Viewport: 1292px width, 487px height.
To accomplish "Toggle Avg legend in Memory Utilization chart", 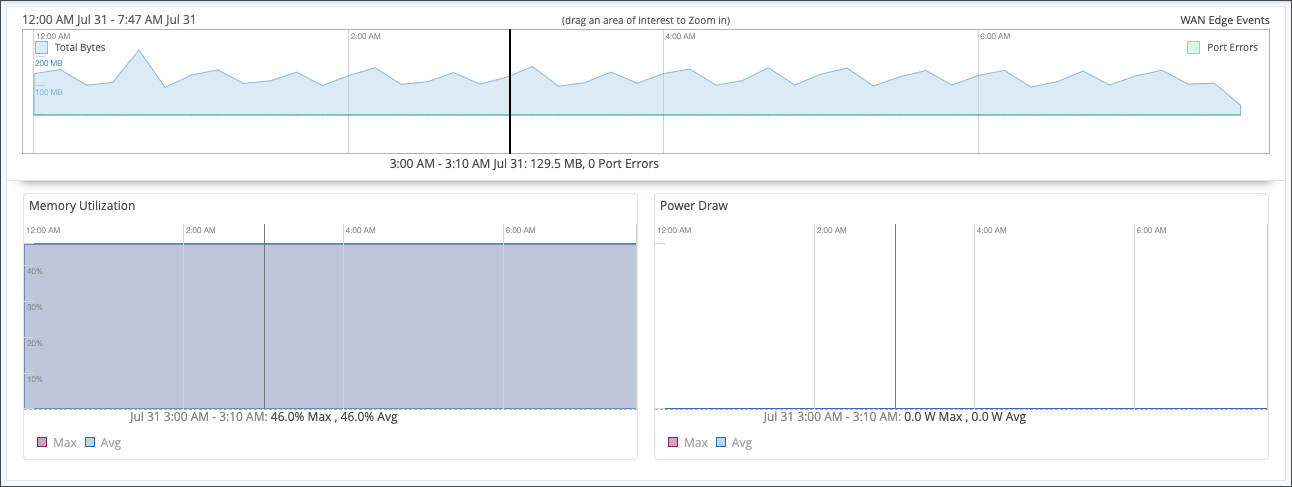I will 91,442.
